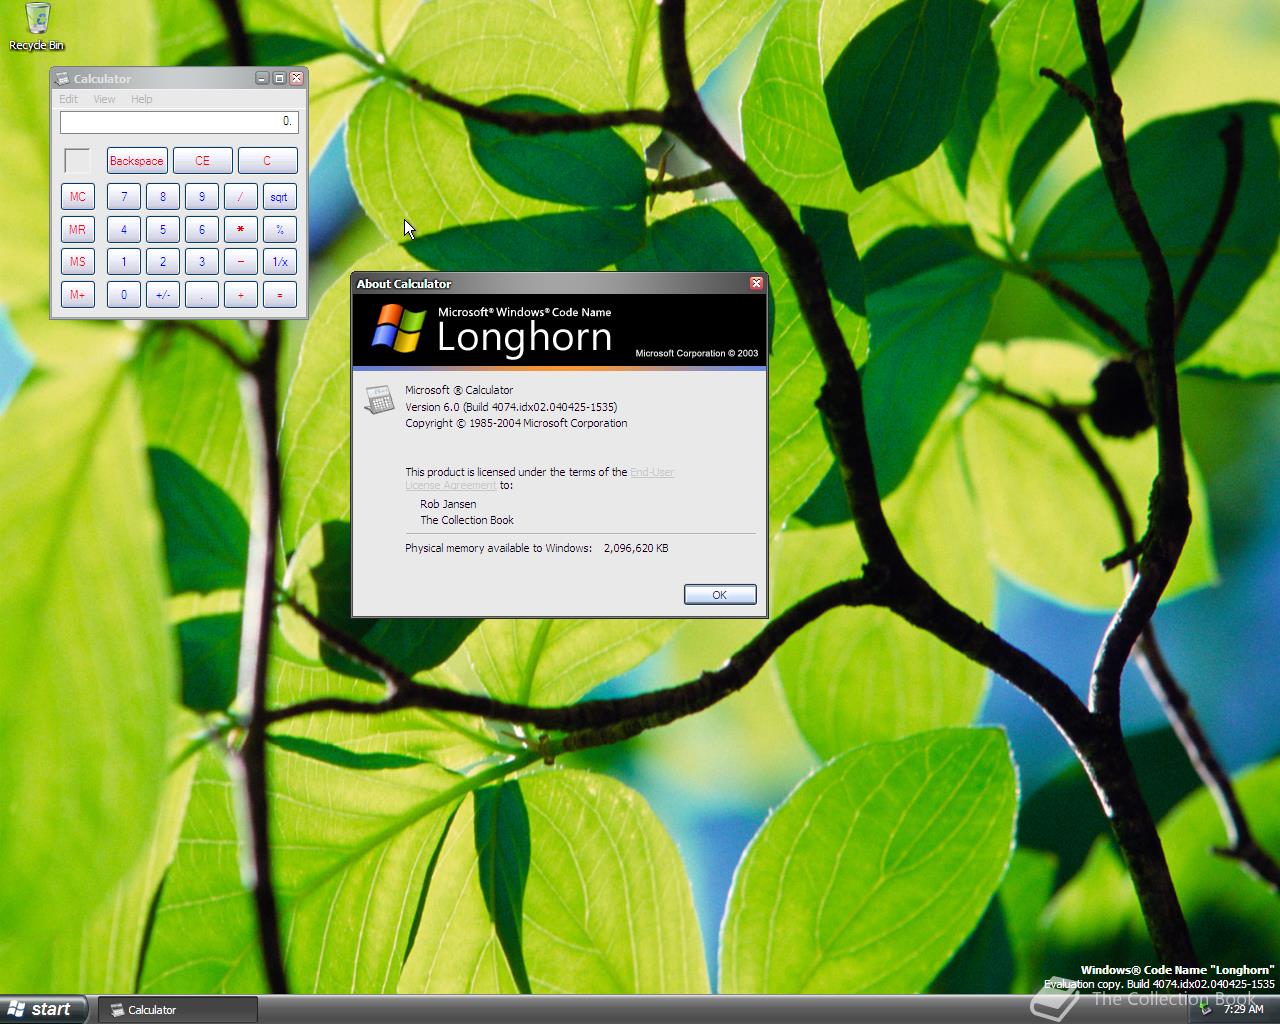The width and height of the screenshot is (1280, 1024).
Task: Maximize the Calculator window
Action: coord(279,78)
